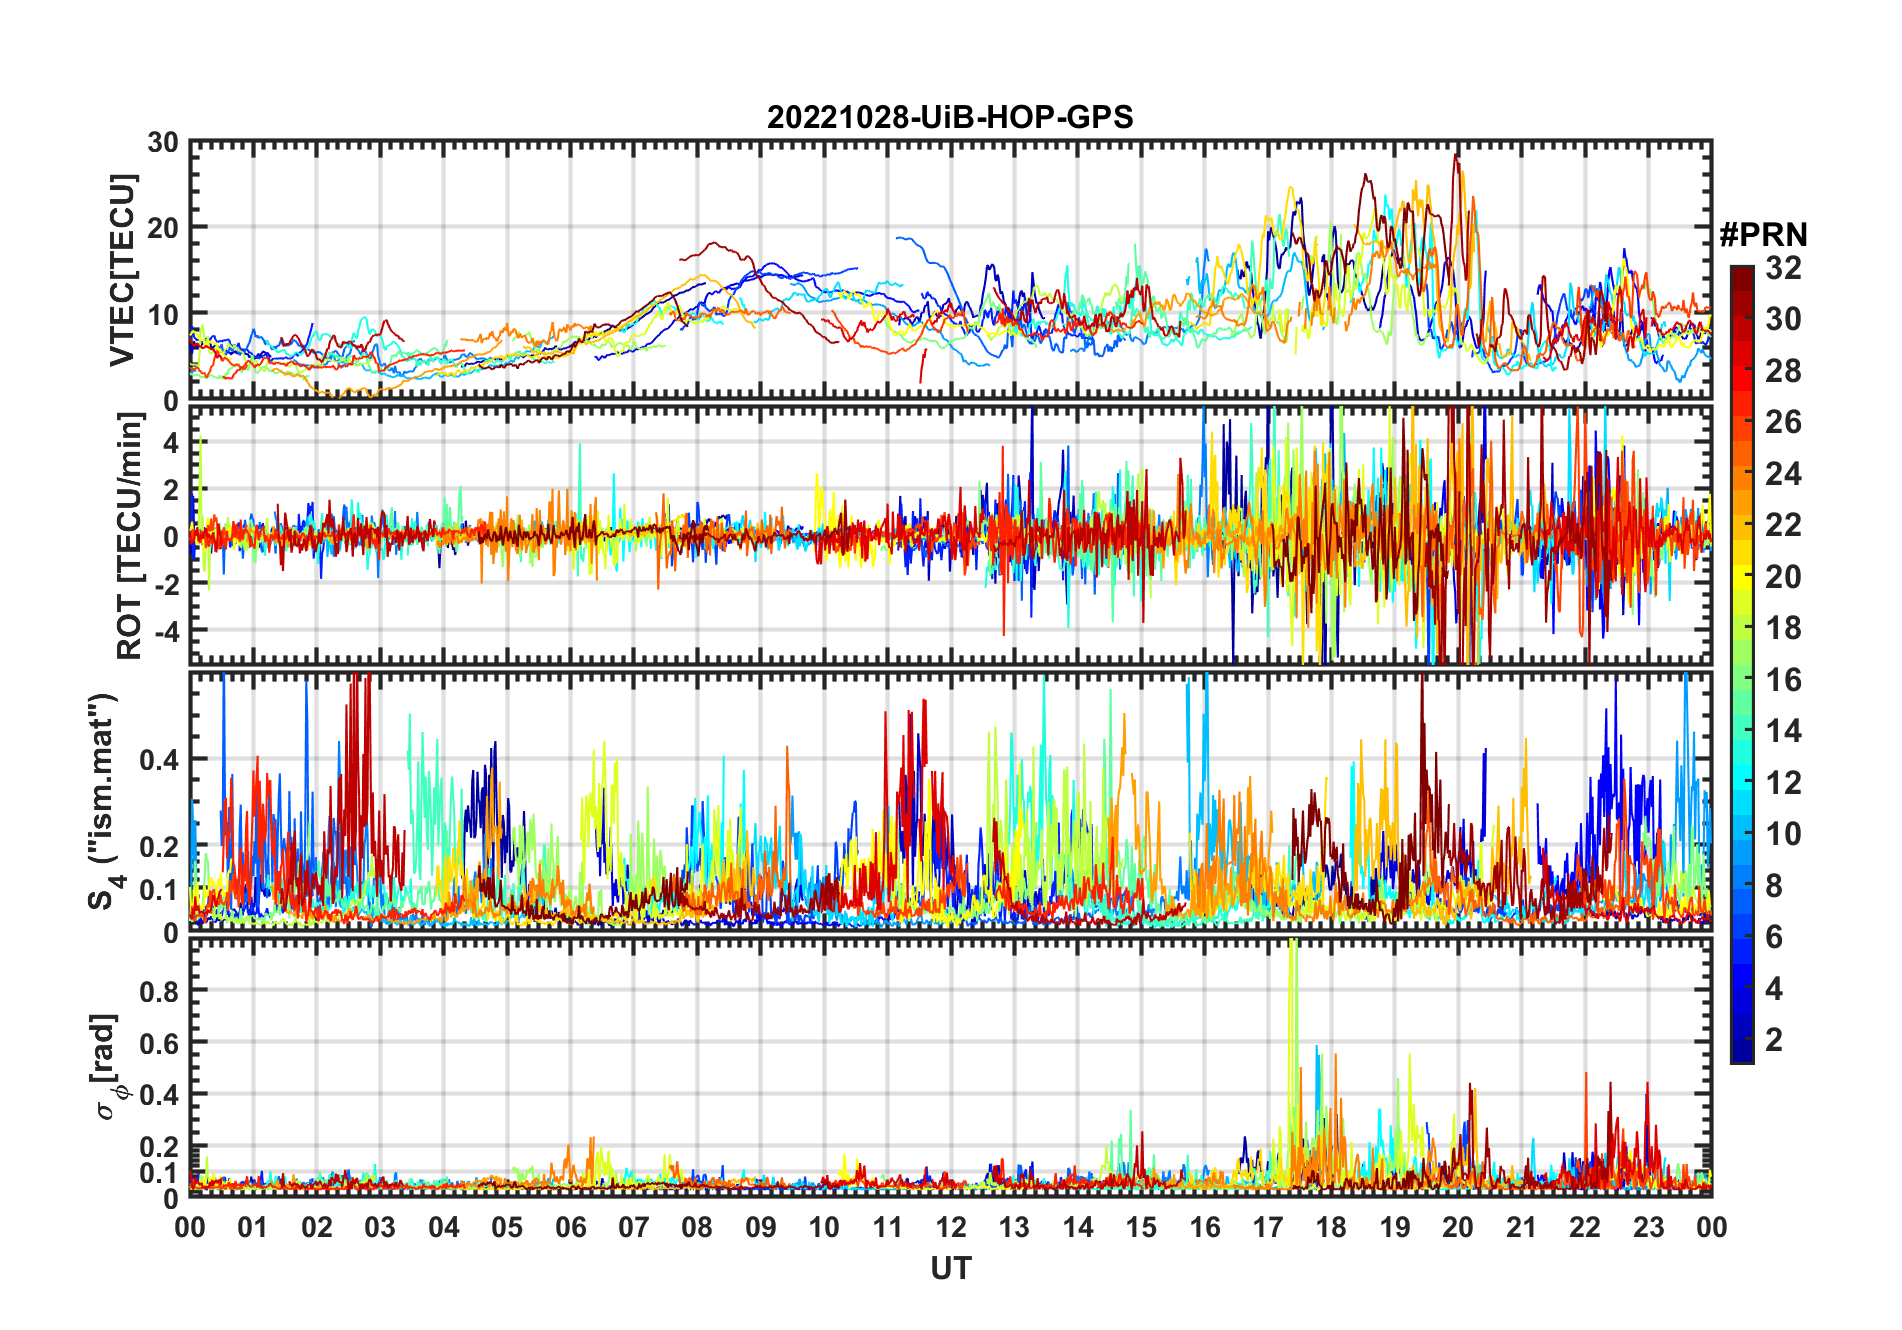Click the #PRN colorbar title

tap(1763, 235)
